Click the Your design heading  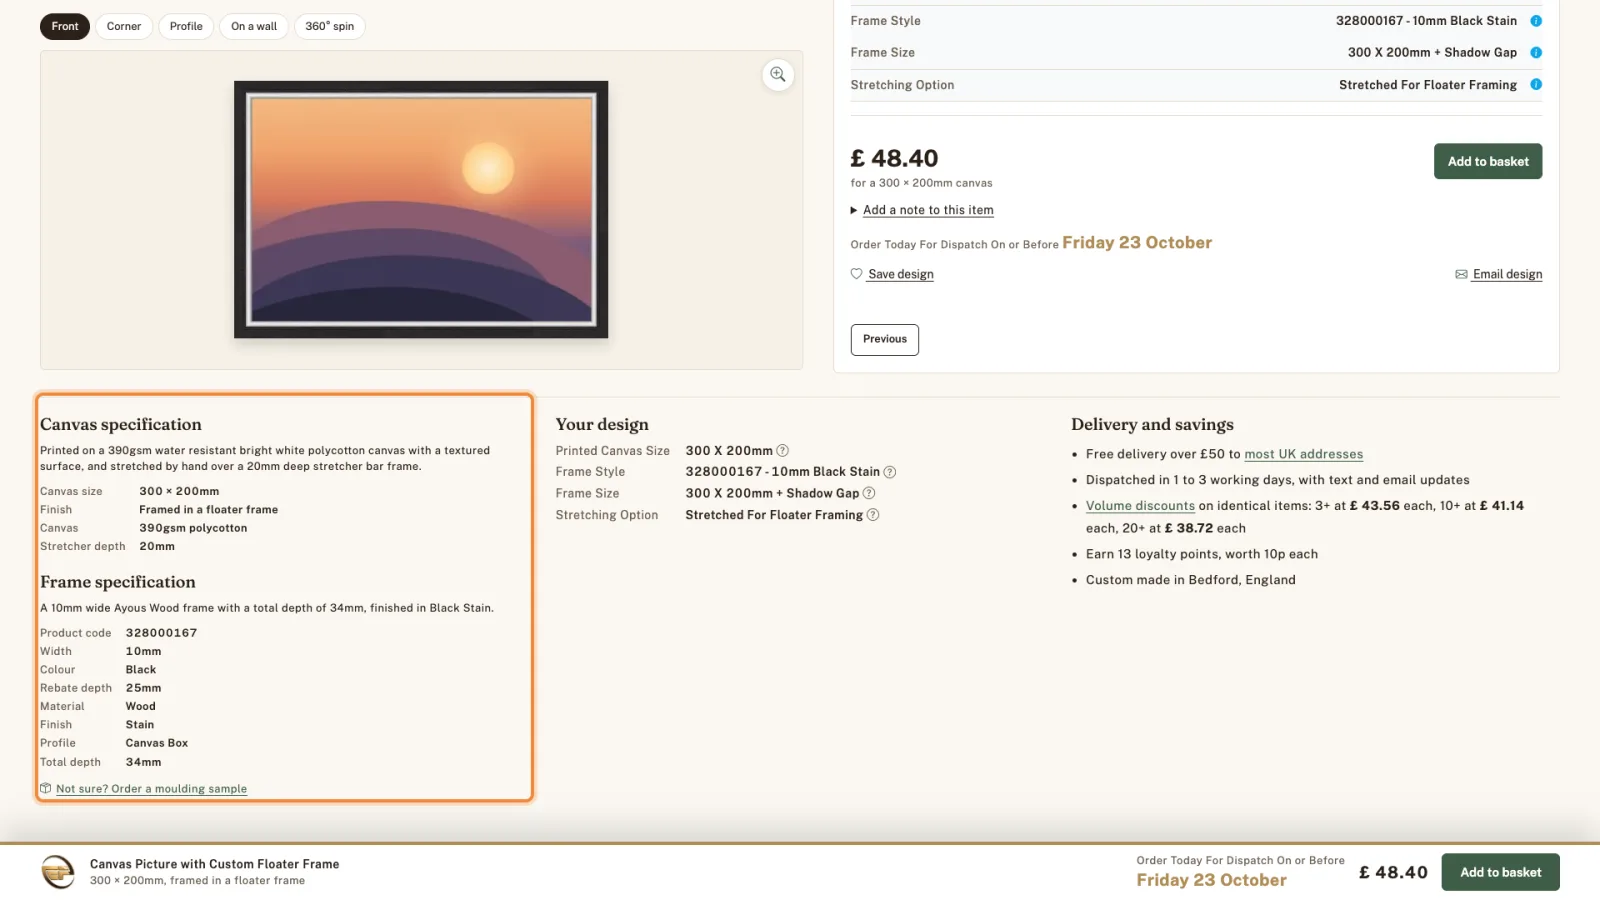[x=602, y=424]
